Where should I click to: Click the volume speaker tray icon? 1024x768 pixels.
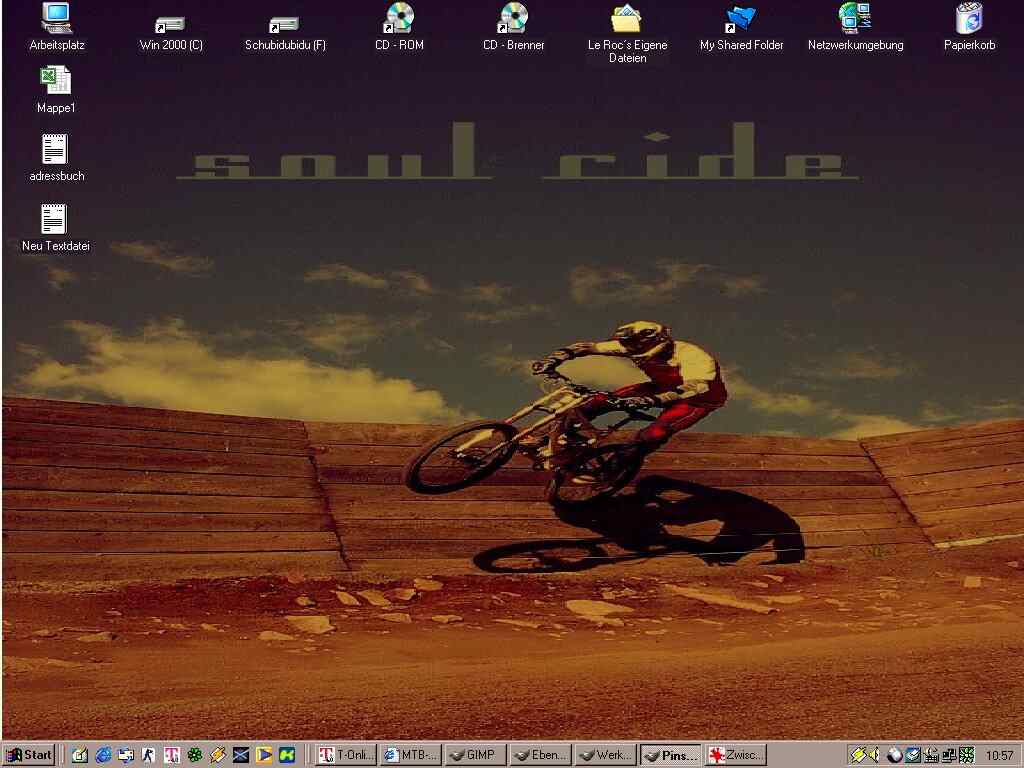point(874,755)
